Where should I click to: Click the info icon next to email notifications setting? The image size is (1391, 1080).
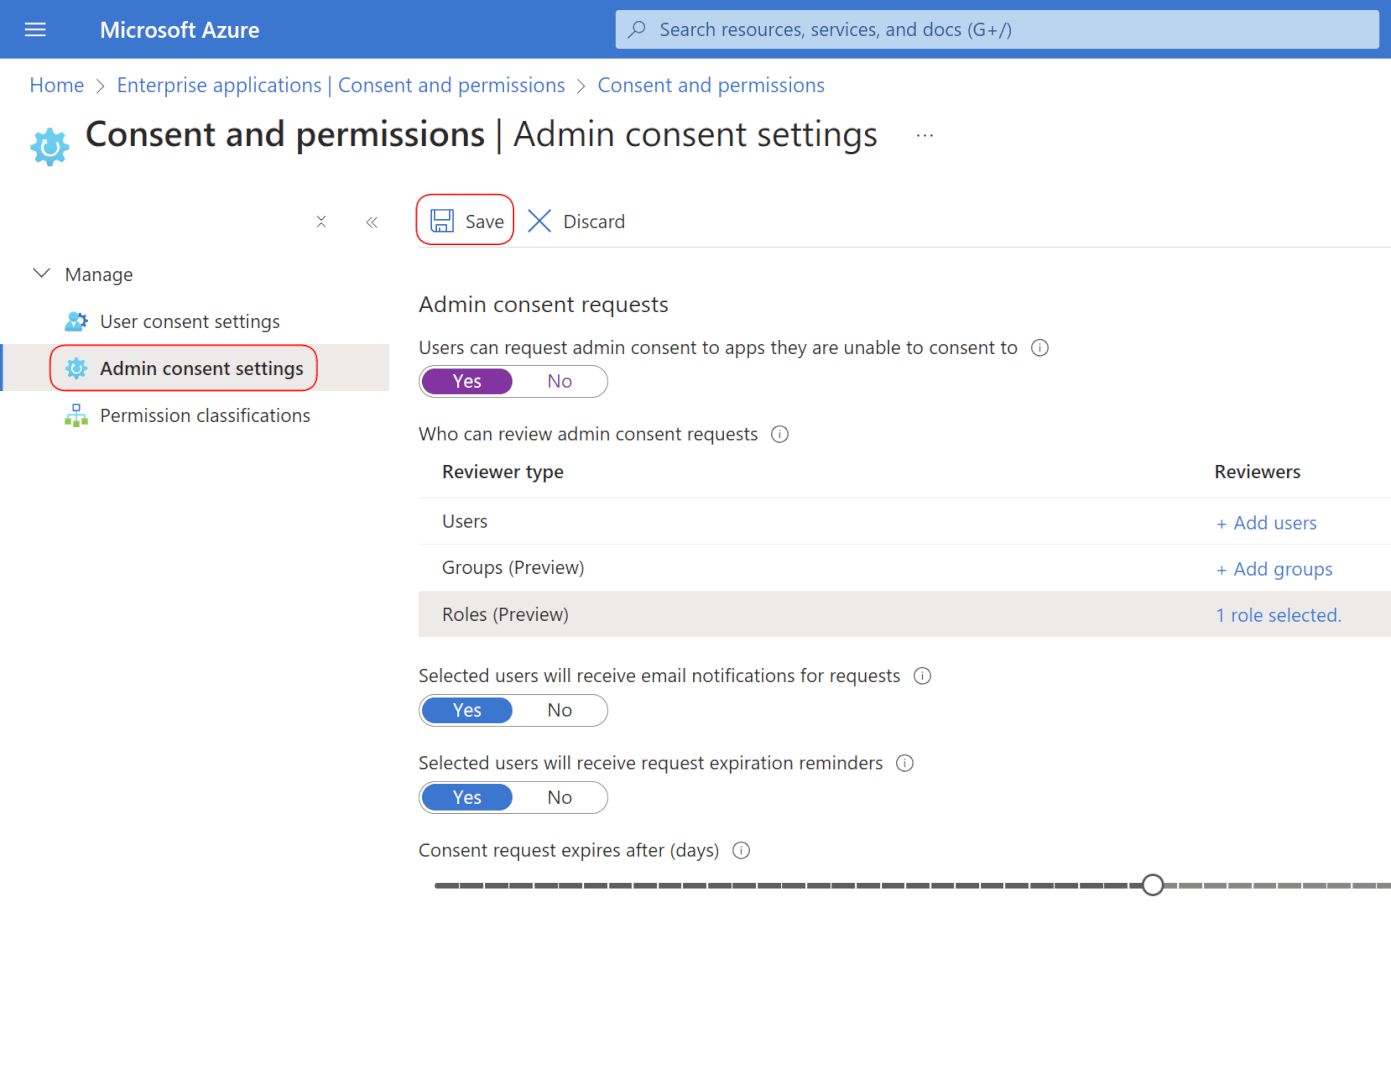tap(922, 675)
